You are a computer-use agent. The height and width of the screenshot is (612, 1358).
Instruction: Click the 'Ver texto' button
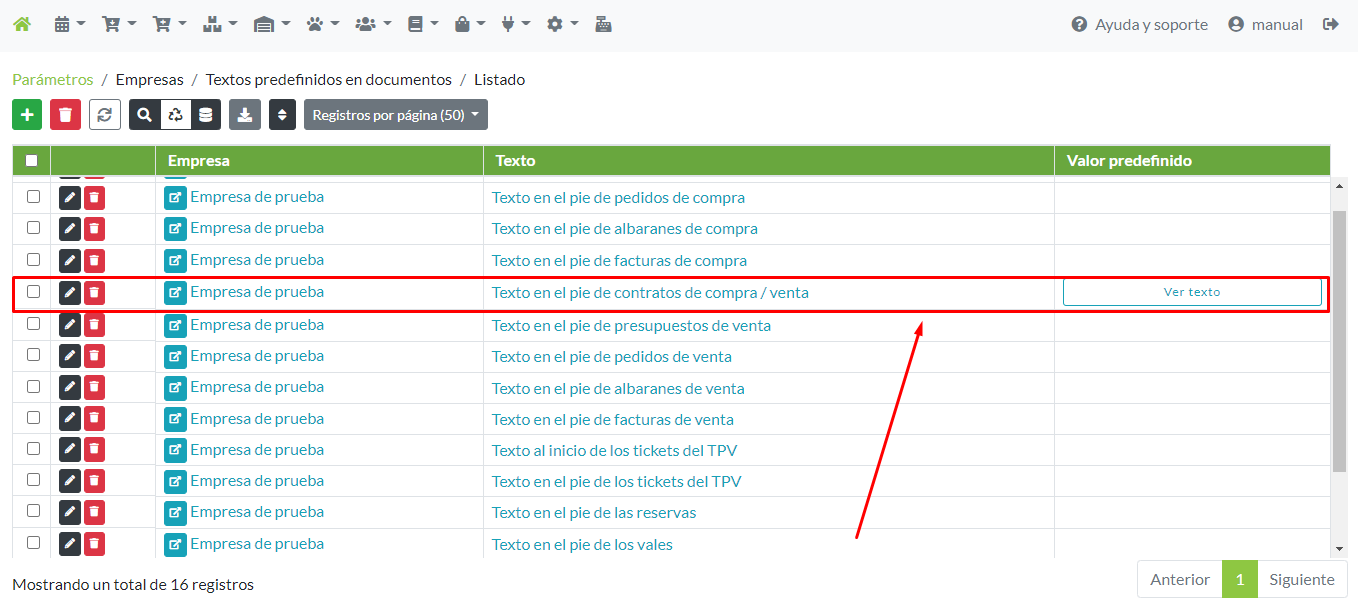(x=1192, y=292)
